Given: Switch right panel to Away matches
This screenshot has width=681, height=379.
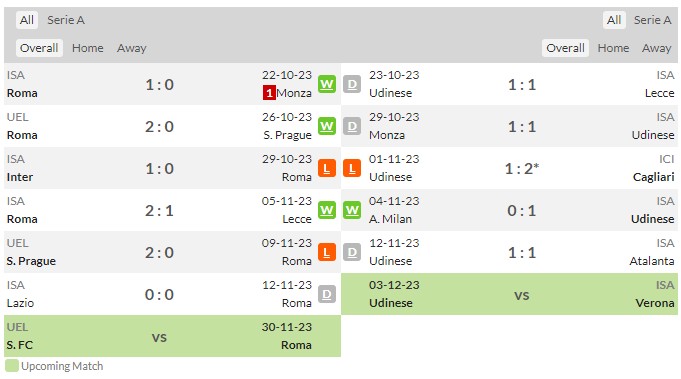Looking at the screenshot, I should pos(657,48).
